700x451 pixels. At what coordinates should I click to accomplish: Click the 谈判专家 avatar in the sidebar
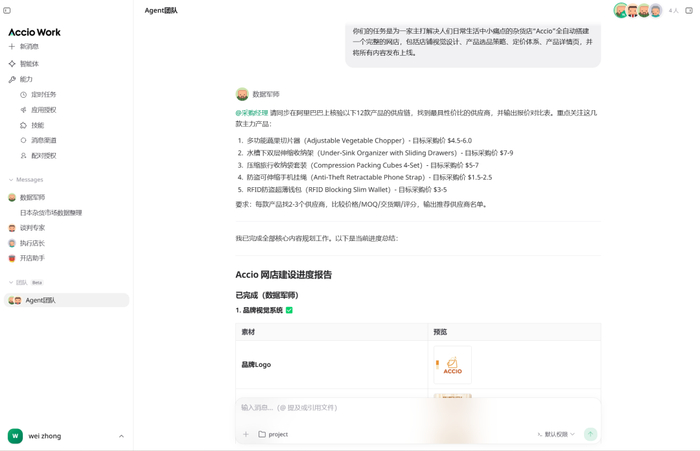point(12,228)
